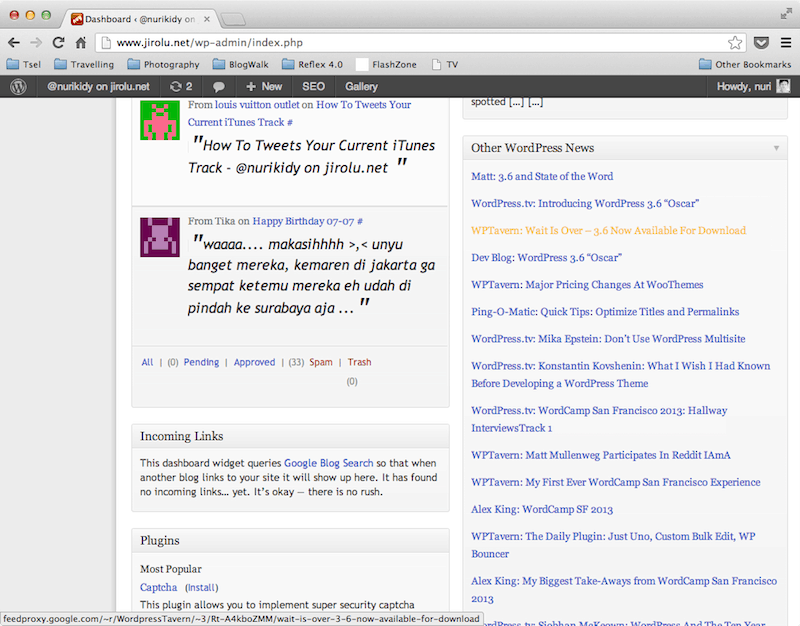Open the SEO admin bar menu

(x=313, y=87)
